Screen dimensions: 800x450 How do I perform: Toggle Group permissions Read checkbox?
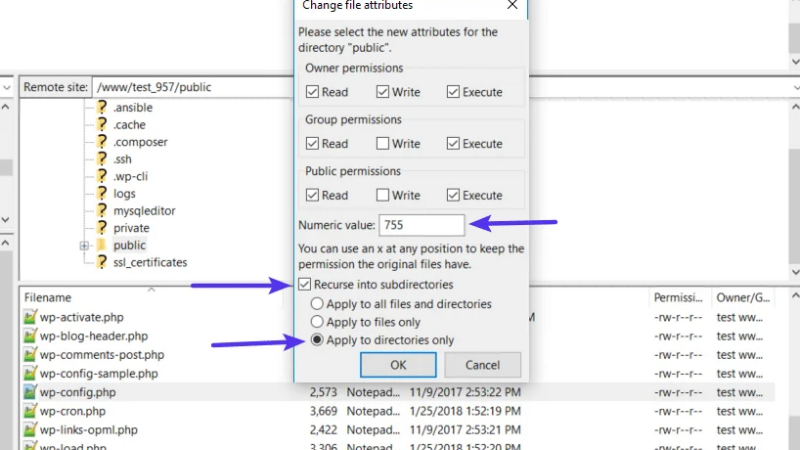(312, 143)
